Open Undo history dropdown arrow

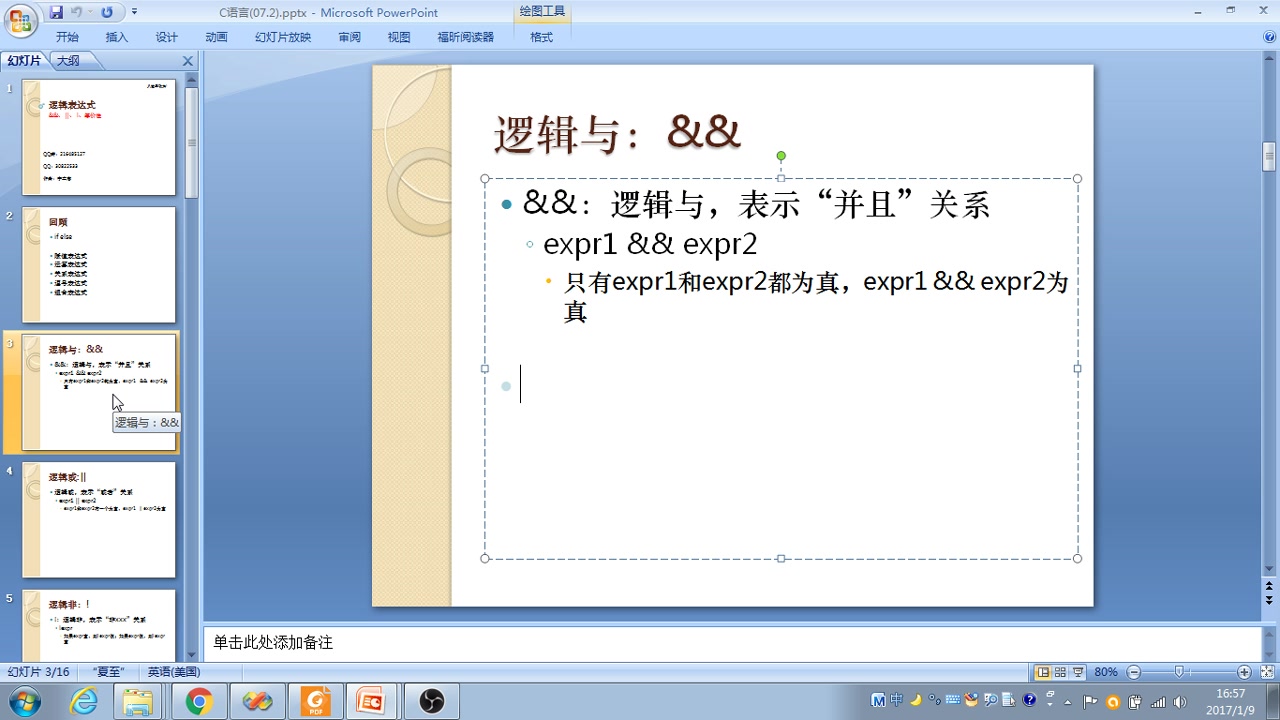90,12
